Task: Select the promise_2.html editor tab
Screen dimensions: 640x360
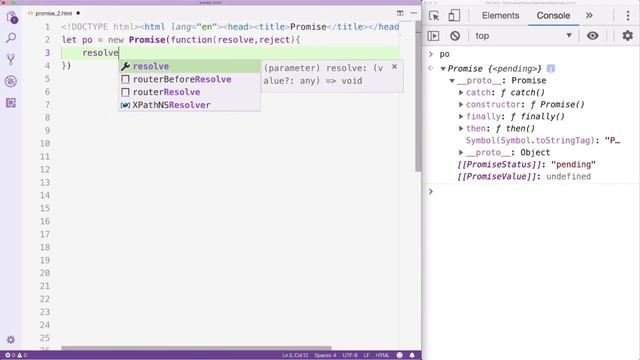Action: coord(53,13)
